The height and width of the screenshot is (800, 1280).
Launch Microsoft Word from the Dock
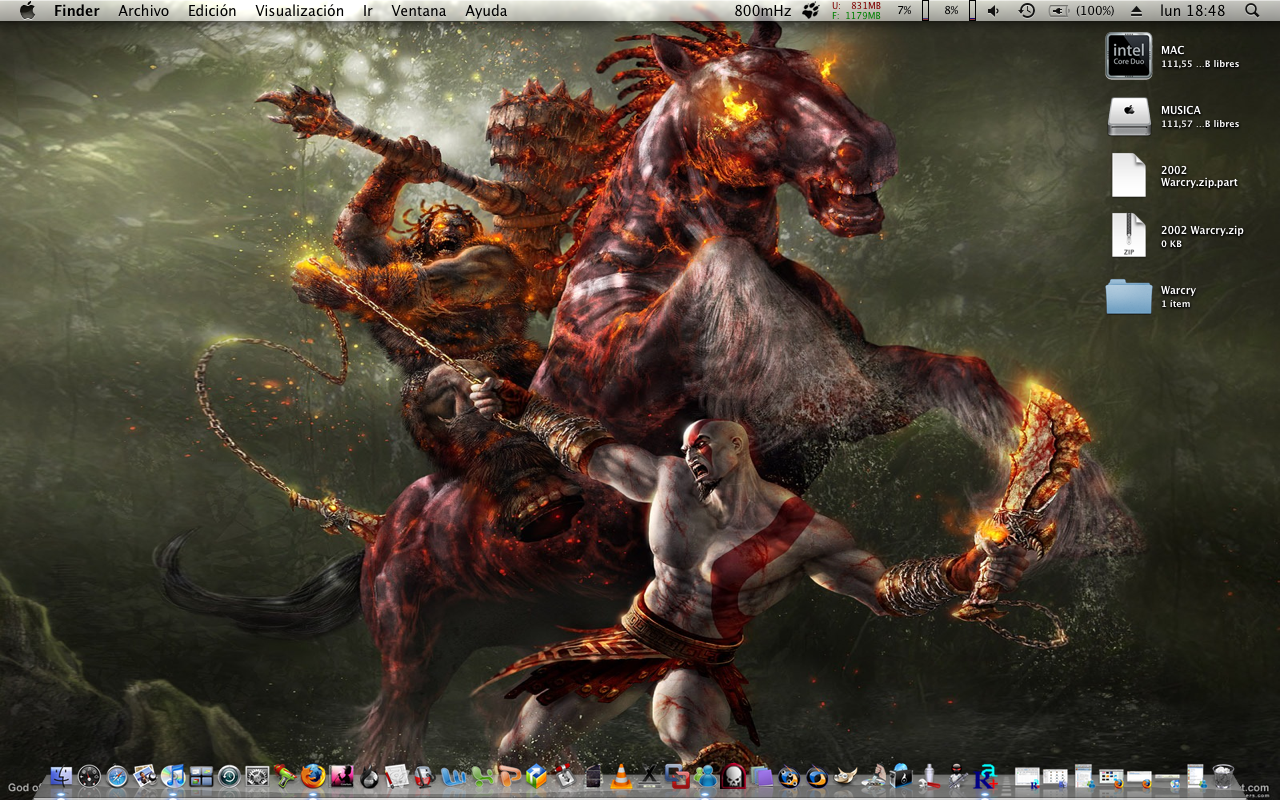coord(453,776)
